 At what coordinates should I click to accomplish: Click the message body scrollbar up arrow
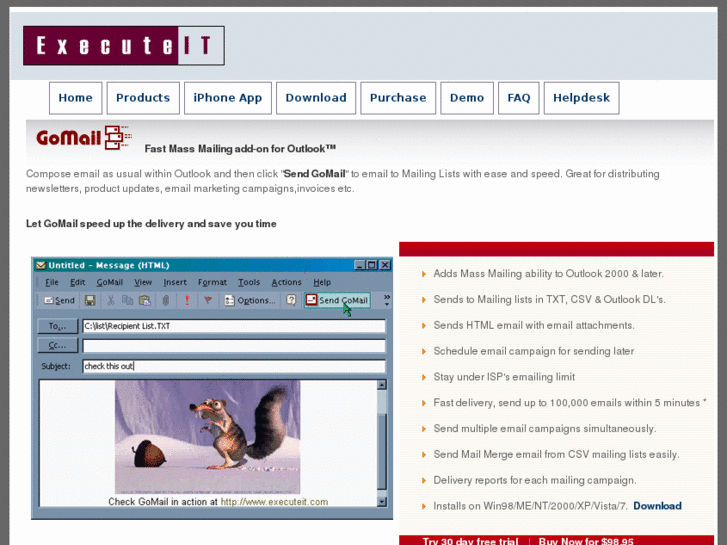[x=382, y=385]
